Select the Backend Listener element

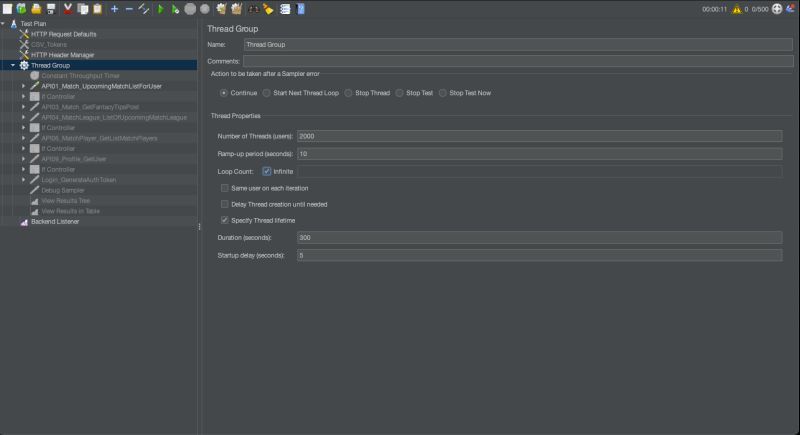(x=55, y=222)
